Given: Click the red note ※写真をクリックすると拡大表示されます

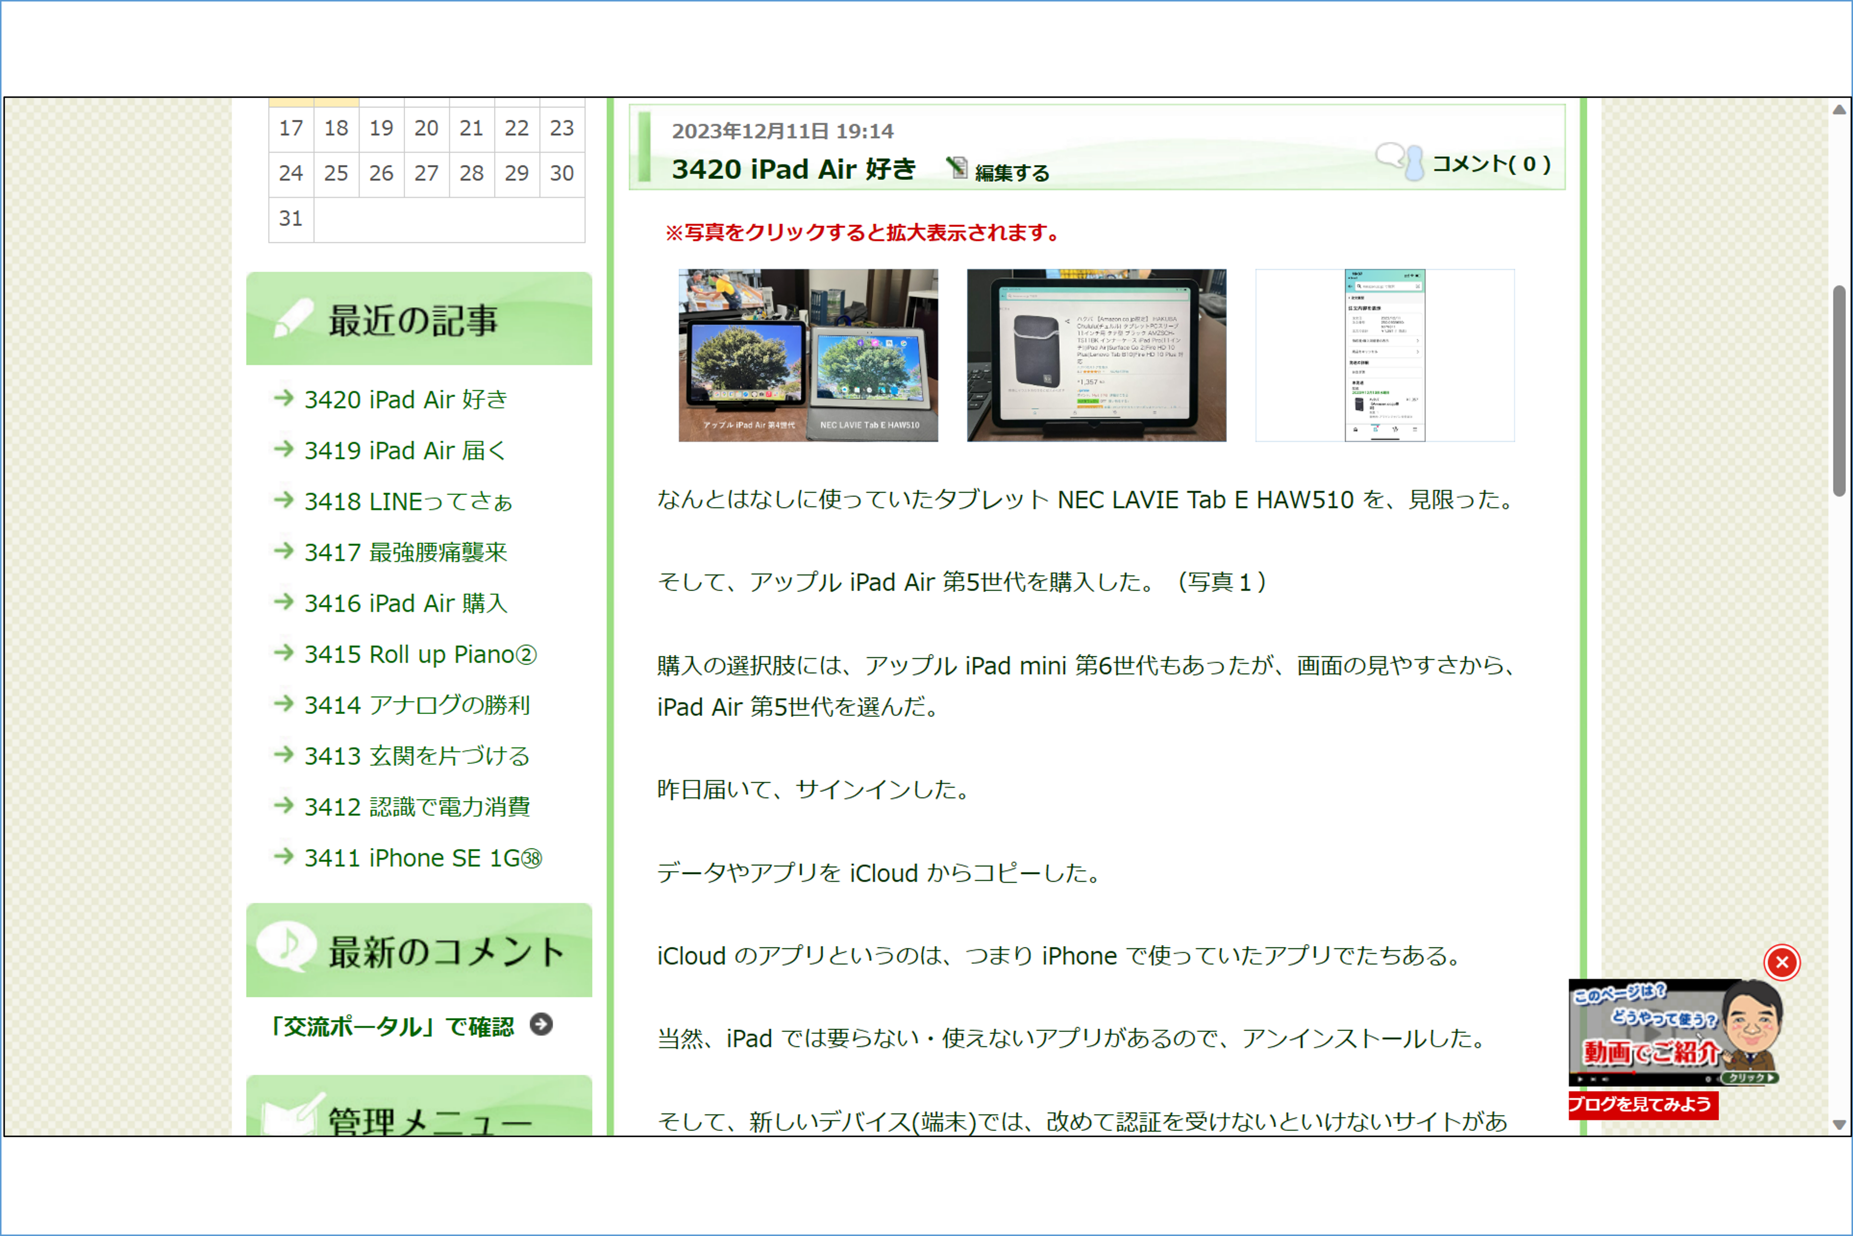Looking at the screenshot, I should click(x=863, y=232).
